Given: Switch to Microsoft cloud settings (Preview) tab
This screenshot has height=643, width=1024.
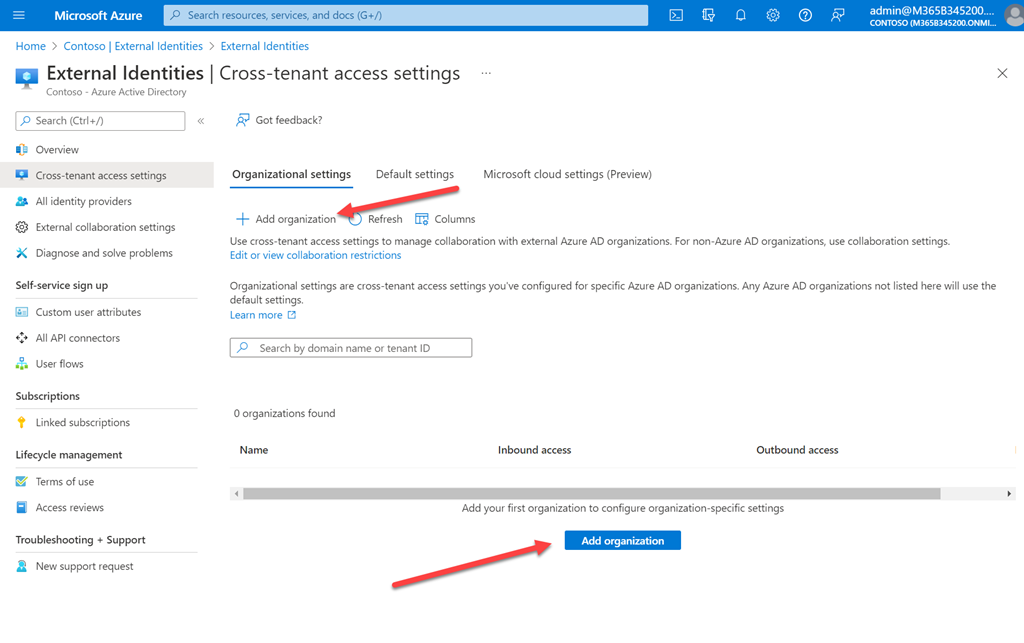Looking at the screenshot, I should [567, 174].
